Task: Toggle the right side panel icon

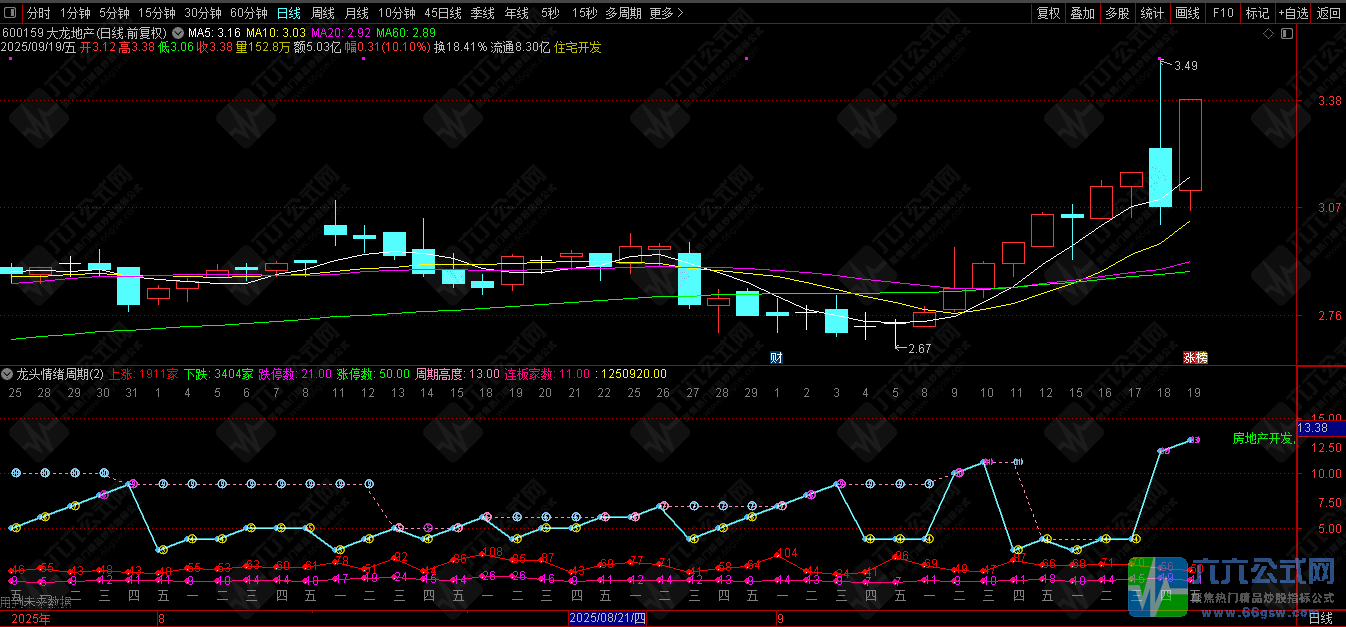Action: (x=1287, y=34)
